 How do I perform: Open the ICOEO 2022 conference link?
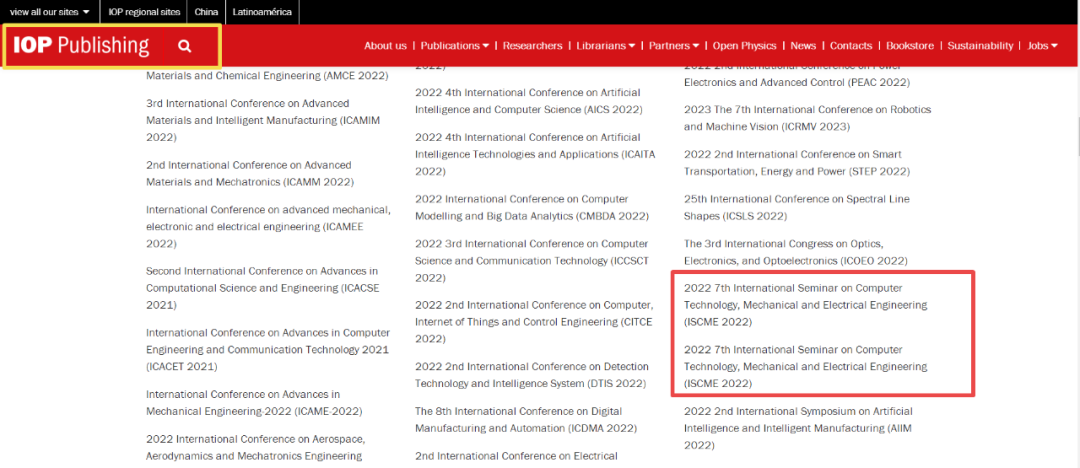pyautogui.click(x=796, y=252)
